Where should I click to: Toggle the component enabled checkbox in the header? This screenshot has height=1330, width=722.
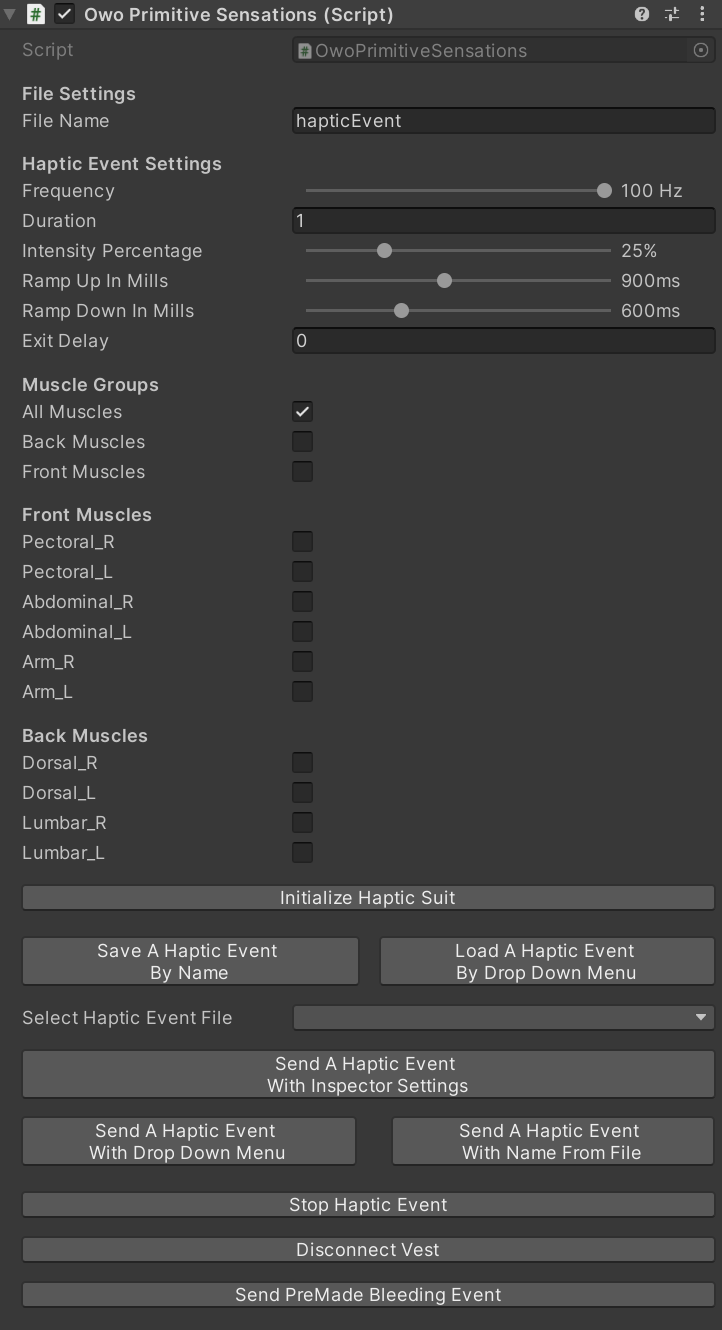pos(65,14)
